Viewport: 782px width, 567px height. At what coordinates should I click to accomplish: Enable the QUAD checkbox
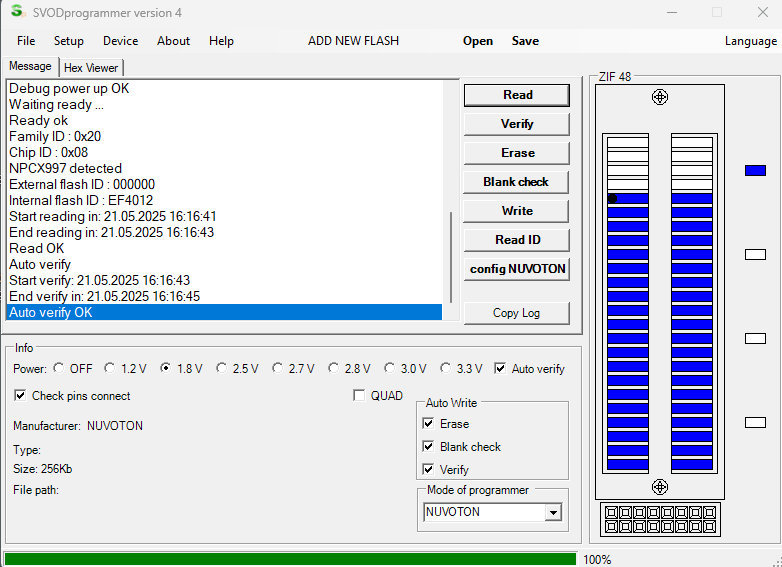(360, 396)
